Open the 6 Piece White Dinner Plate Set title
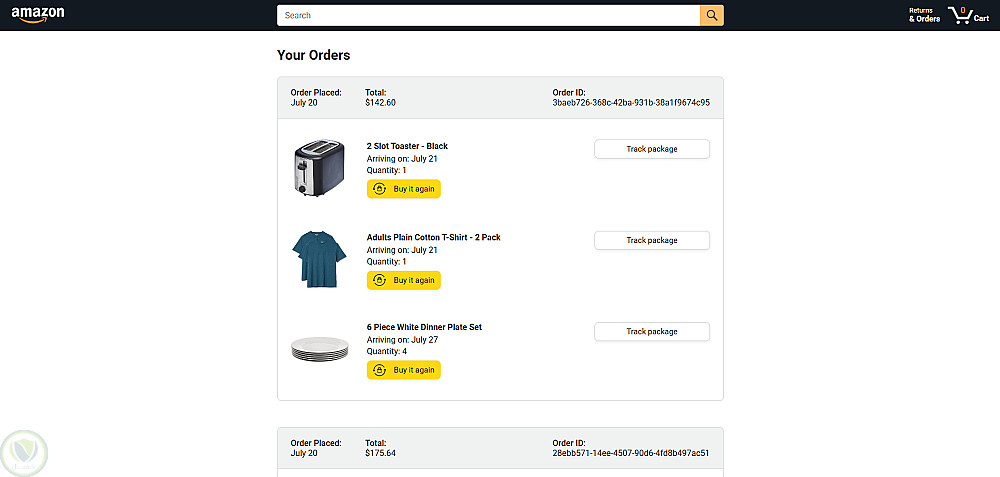 (x=424, y=327)
